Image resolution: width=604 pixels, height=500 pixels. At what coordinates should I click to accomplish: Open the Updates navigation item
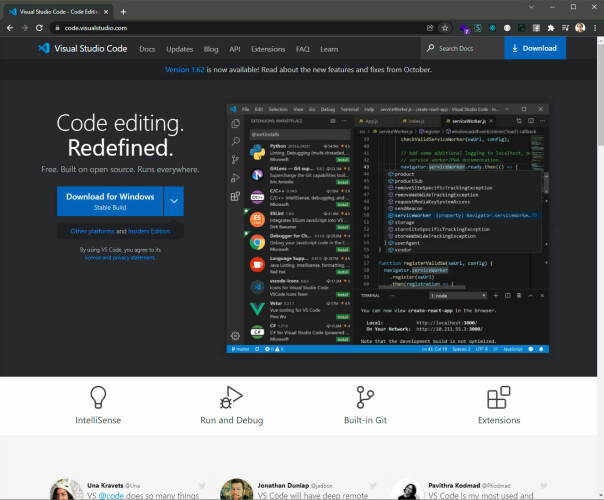[x=180, y=49]
